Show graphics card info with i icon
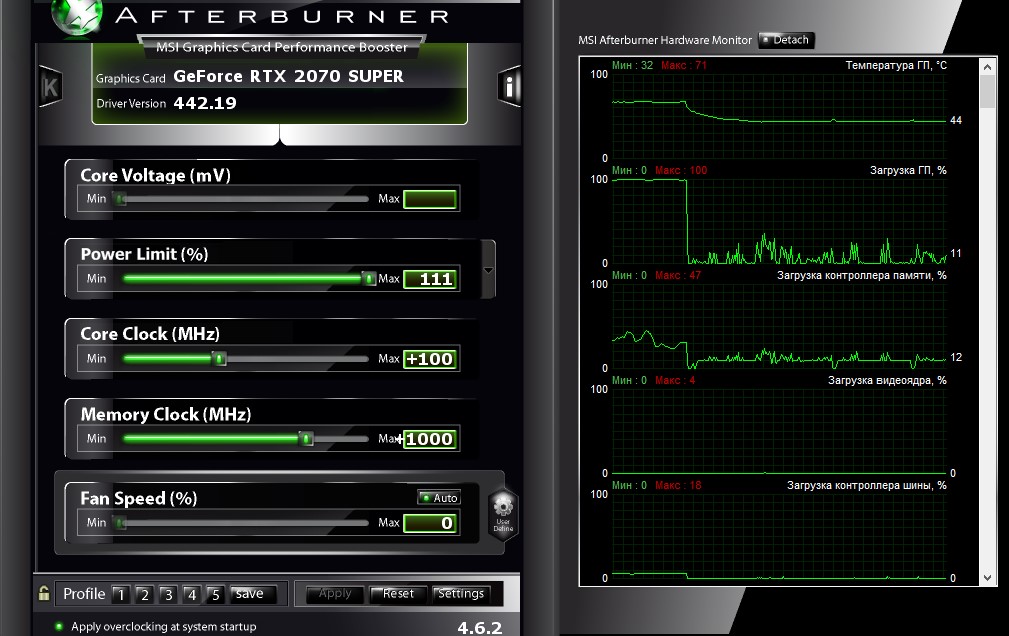 (509, 86)
